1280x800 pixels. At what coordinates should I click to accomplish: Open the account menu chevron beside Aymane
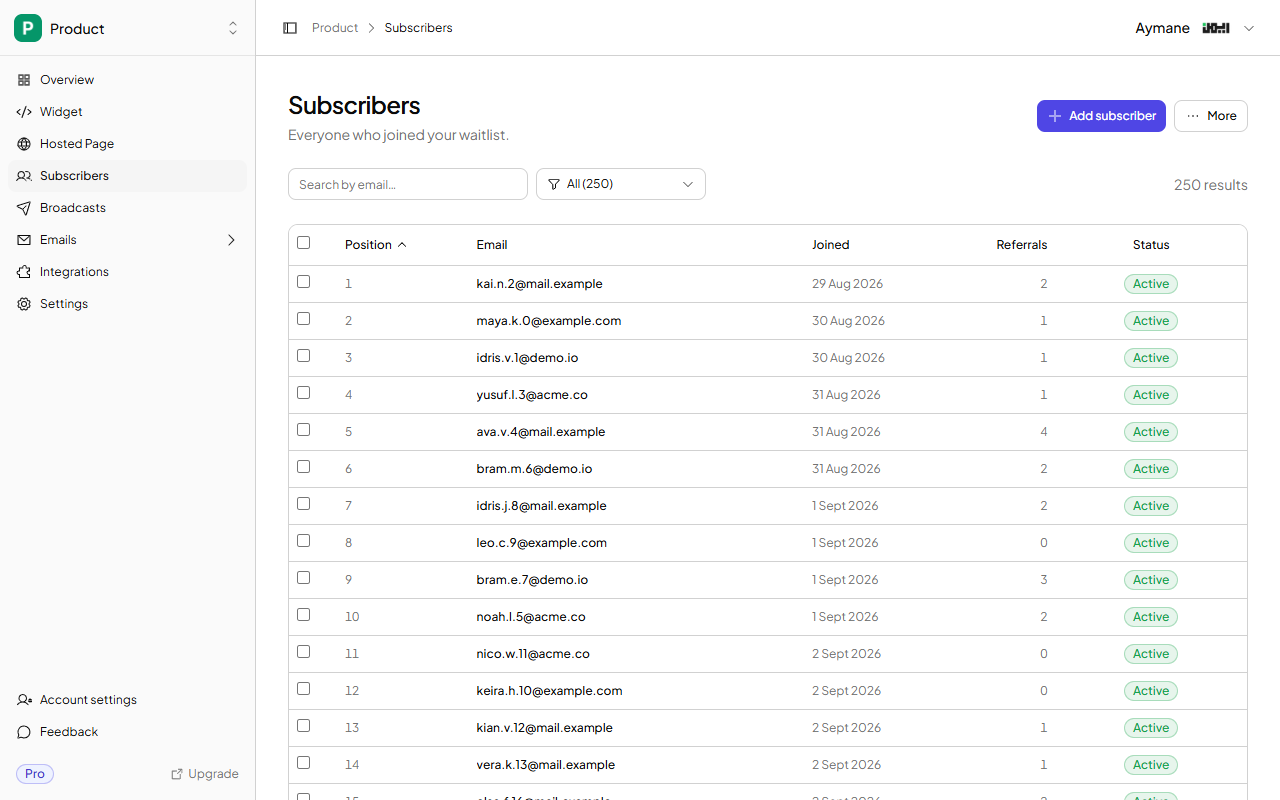pyautogui.click(x=1248, y=28)
